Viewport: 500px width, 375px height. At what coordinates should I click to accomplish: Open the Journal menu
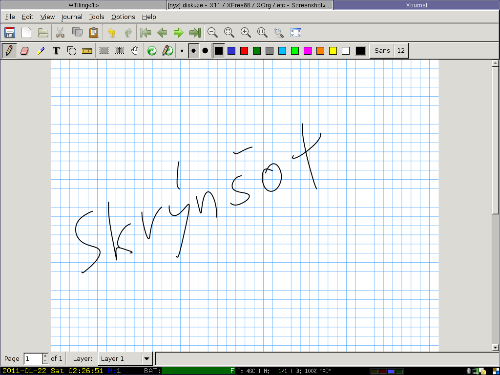tap(72, 17)
